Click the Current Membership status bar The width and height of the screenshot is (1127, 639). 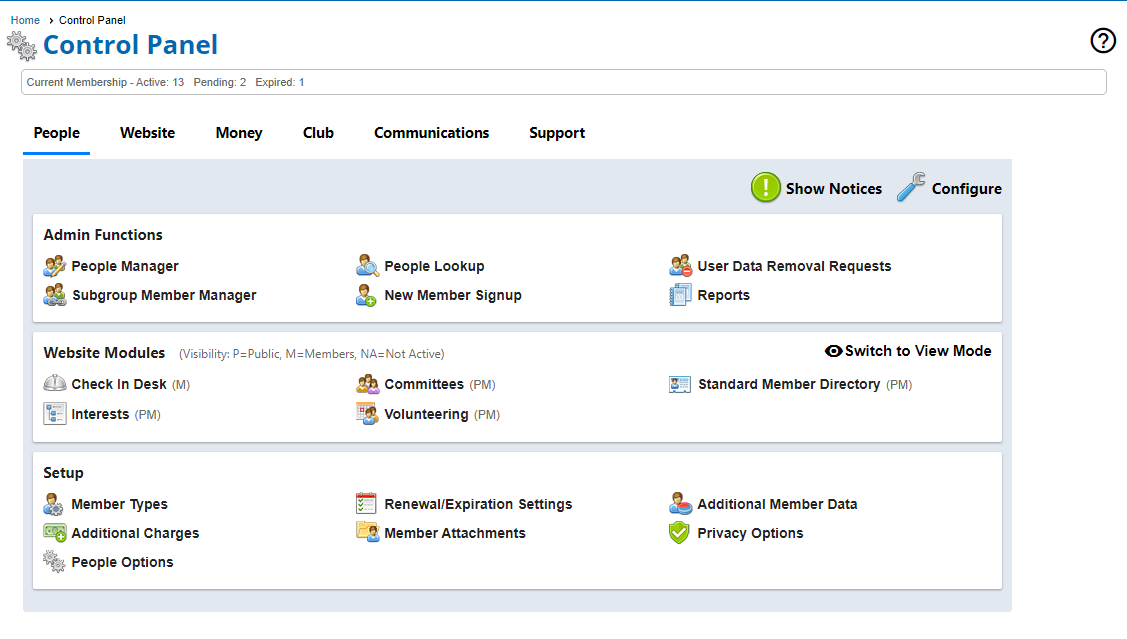point(563,82)
